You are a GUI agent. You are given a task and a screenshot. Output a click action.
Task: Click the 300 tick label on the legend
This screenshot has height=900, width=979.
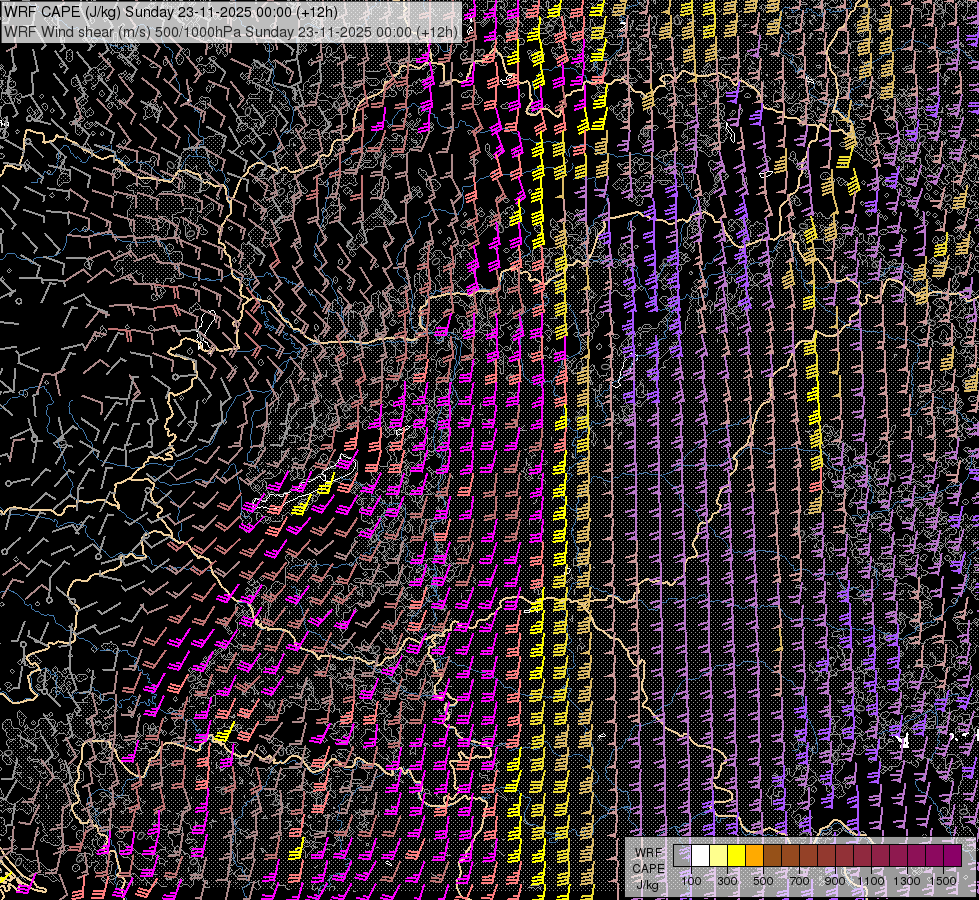tap(727, 881)
